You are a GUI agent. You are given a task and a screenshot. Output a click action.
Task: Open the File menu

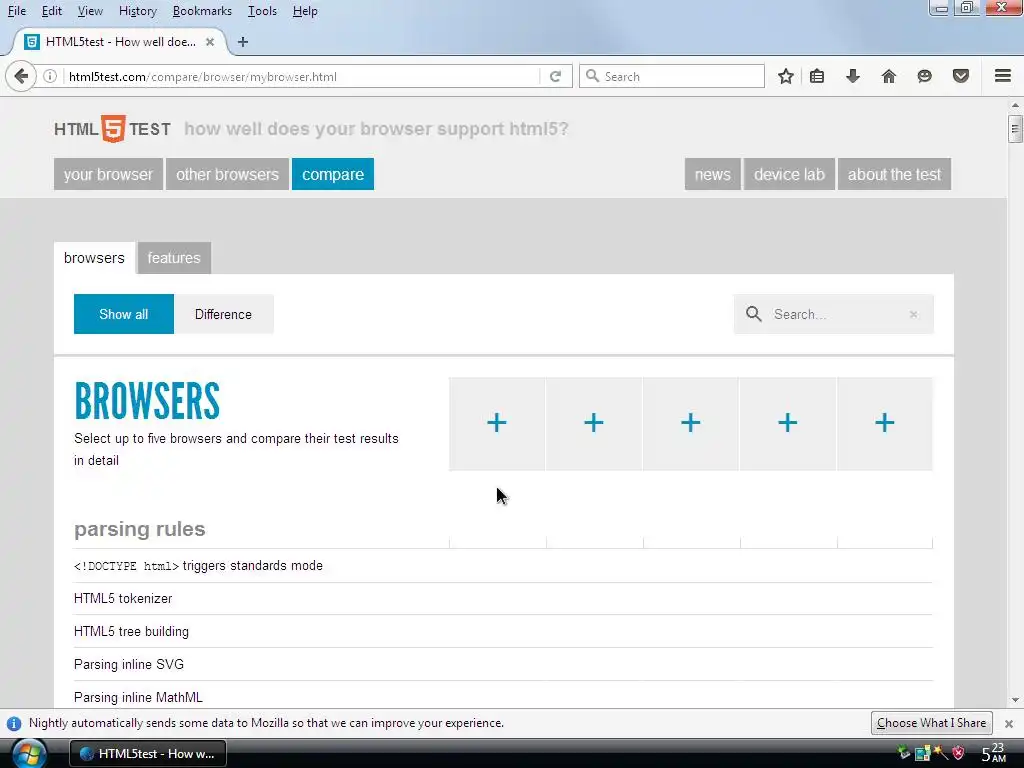click(17, 11)
